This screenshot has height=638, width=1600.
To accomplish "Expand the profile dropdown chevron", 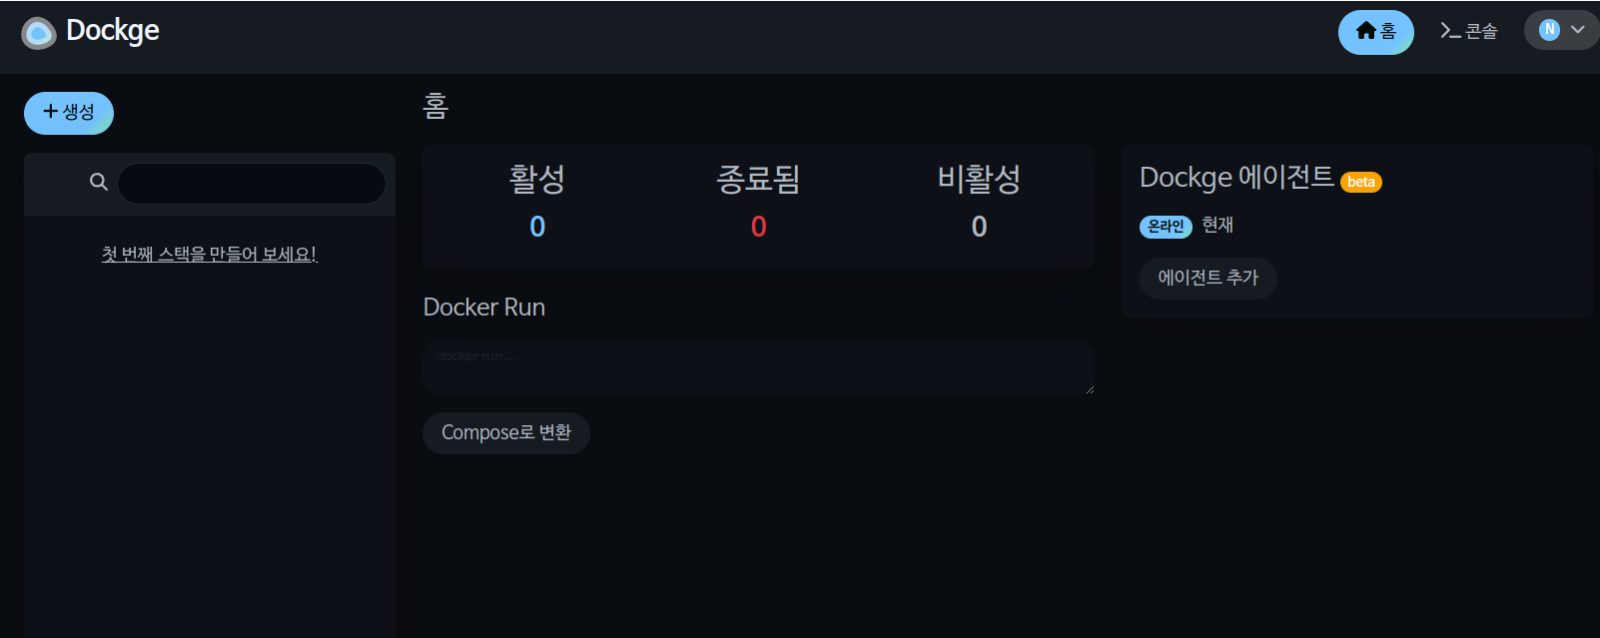I will pyautogui.click(x=1578, y=30).
